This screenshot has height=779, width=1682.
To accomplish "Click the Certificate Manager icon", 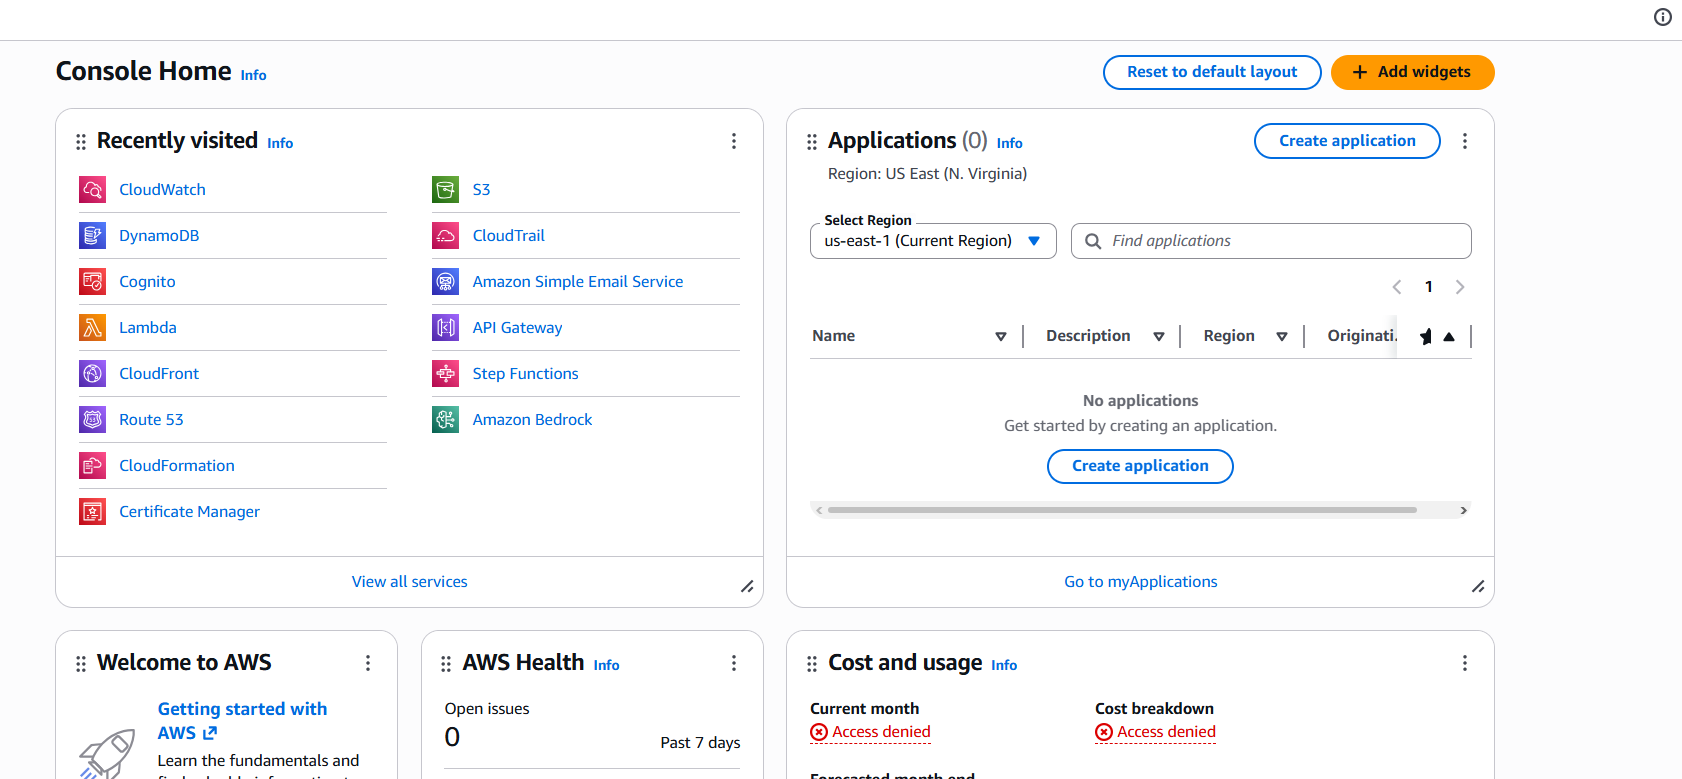I will click(92, 511).
